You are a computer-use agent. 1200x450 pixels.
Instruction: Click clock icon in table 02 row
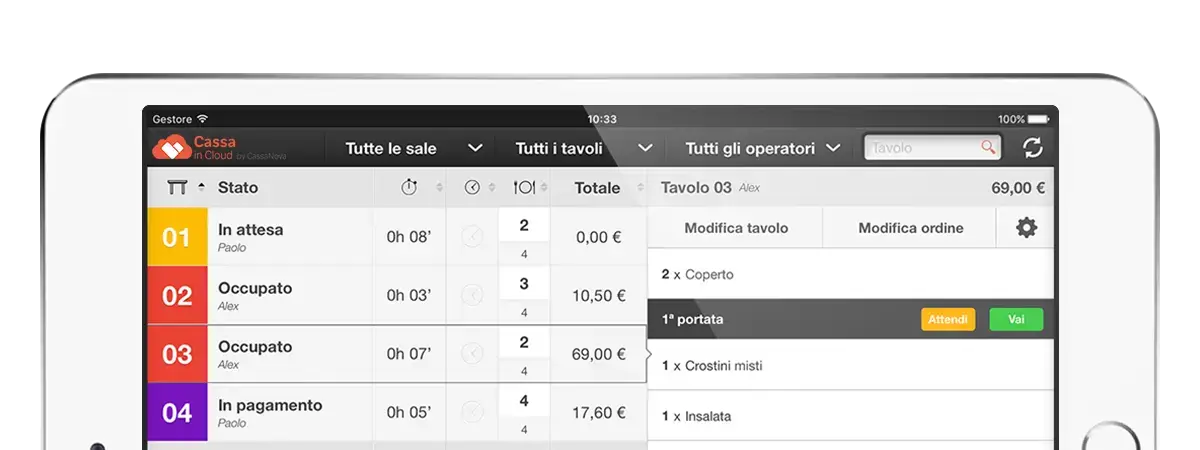coord(472,295)
